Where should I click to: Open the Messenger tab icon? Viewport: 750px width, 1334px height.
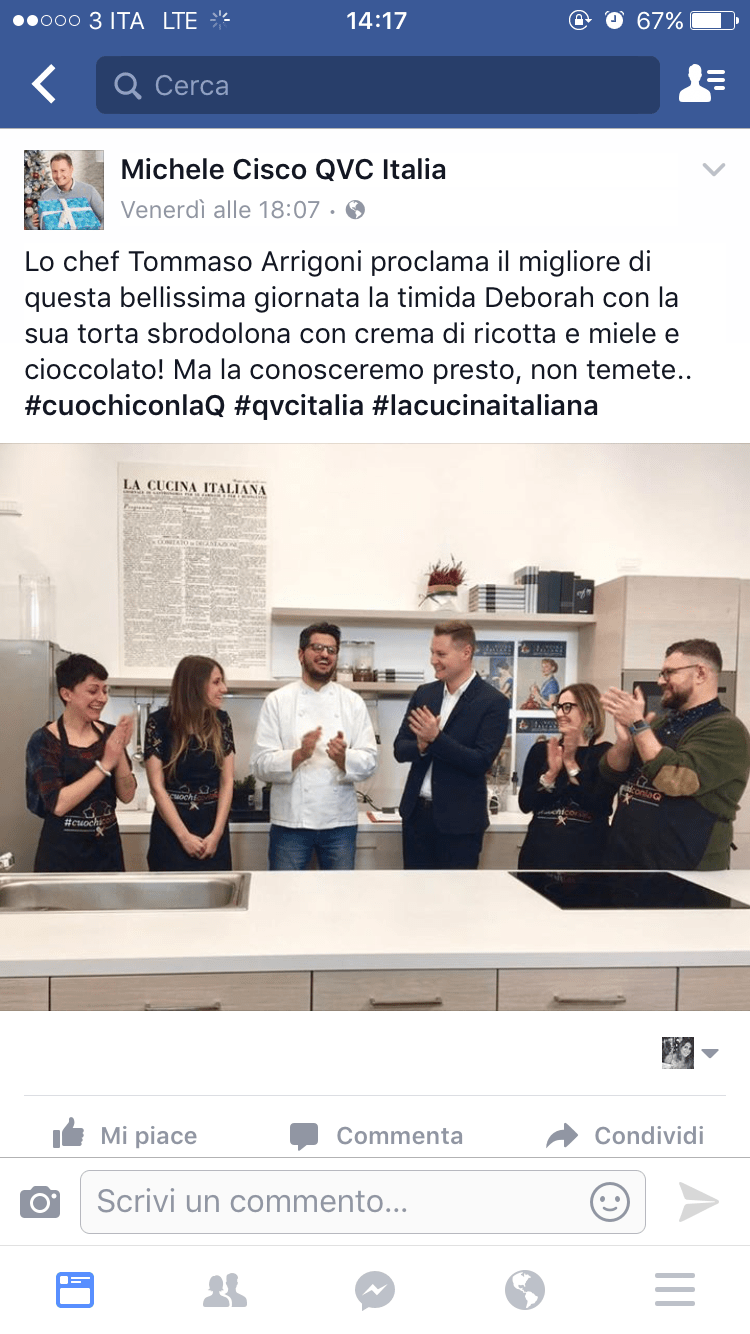(x=375, y=1290)
